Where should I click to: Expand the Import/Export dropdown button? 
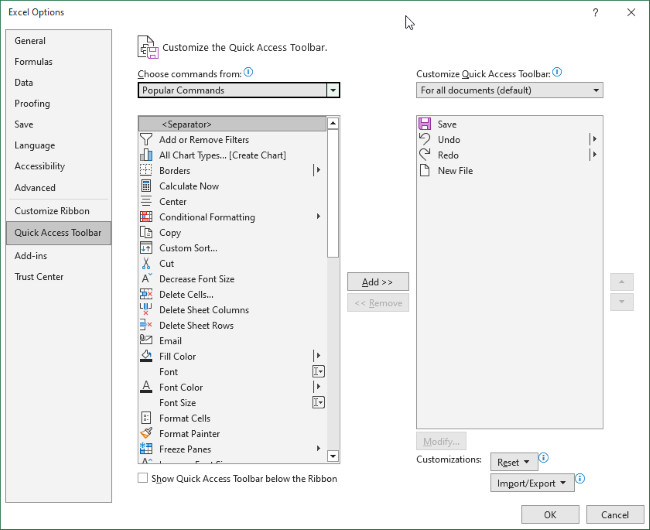(x=533, y=483)
